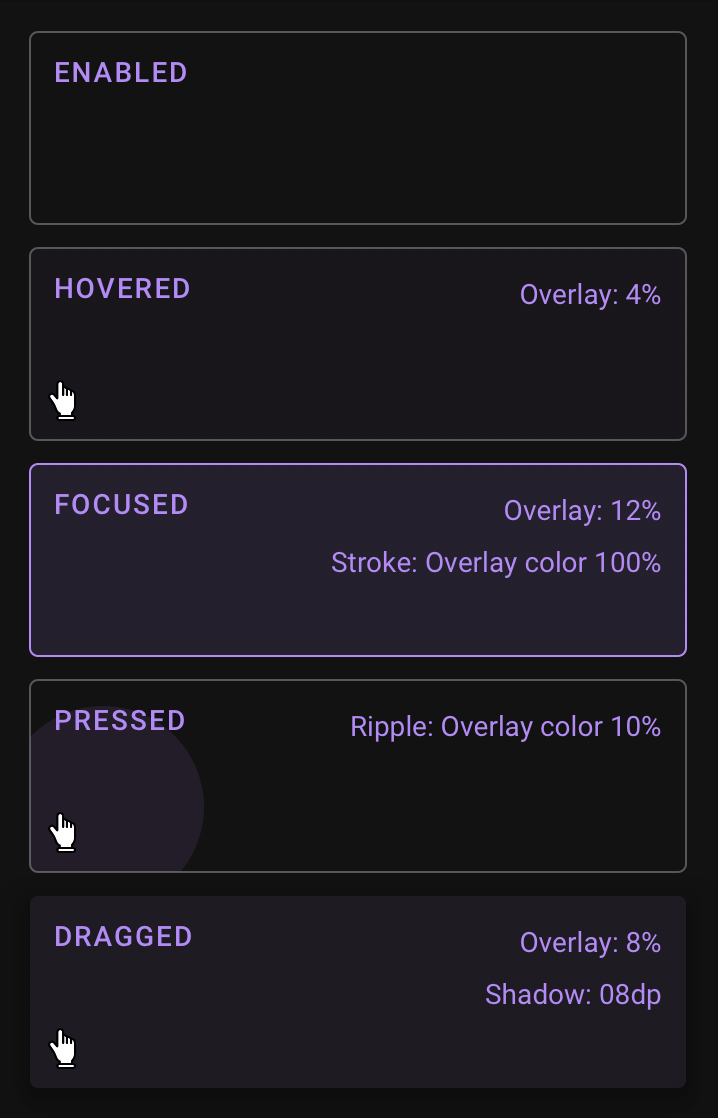Click the hand cursor icon in Pressed card
Image resolution: width=718 pixels, height=1118 pixels.
click(x=65, y=832)
